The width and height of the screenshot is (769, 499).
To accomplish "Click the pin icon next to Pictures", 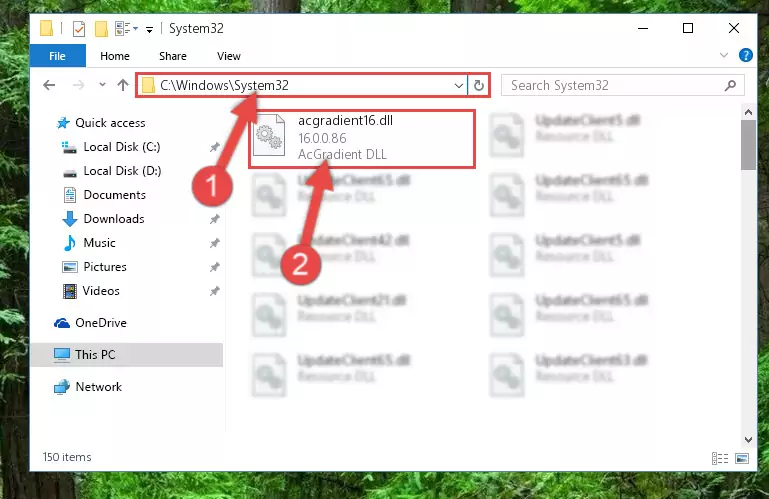I will pos(214,267).
